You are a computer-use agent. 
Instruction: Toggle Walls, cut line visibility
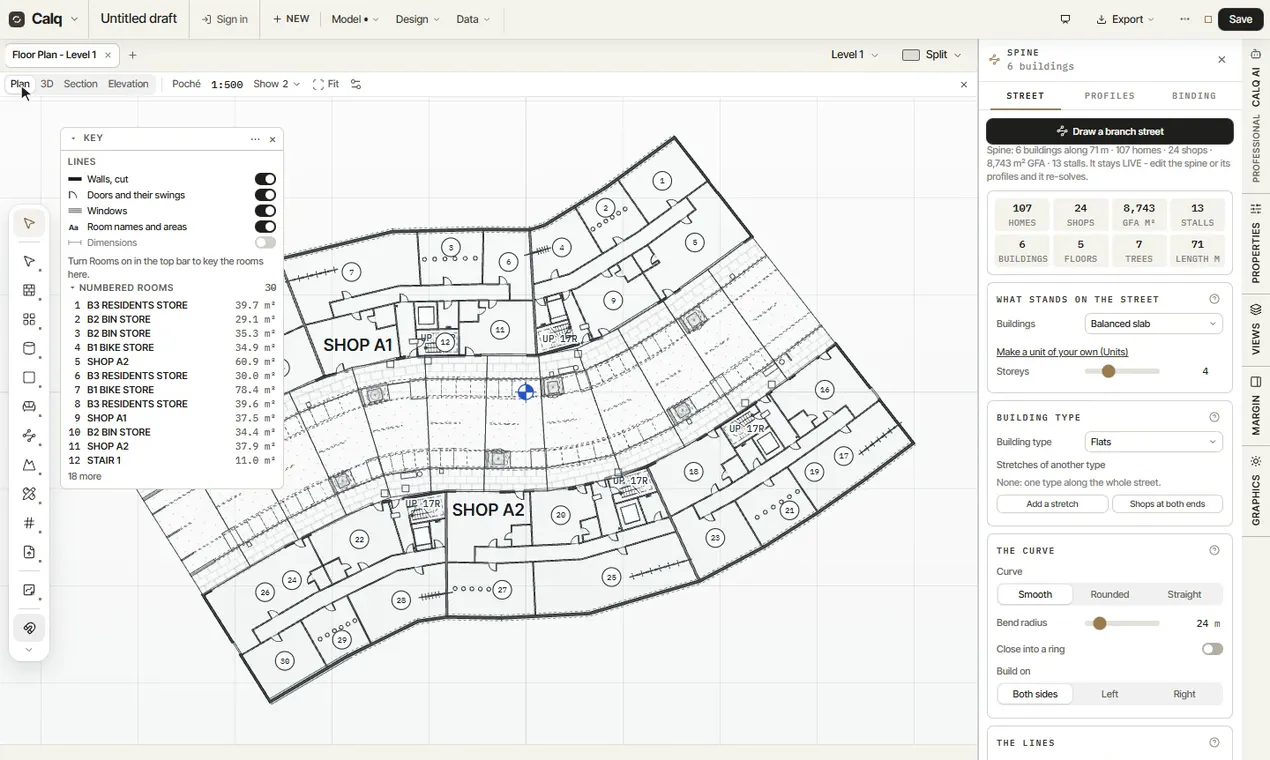265,179
